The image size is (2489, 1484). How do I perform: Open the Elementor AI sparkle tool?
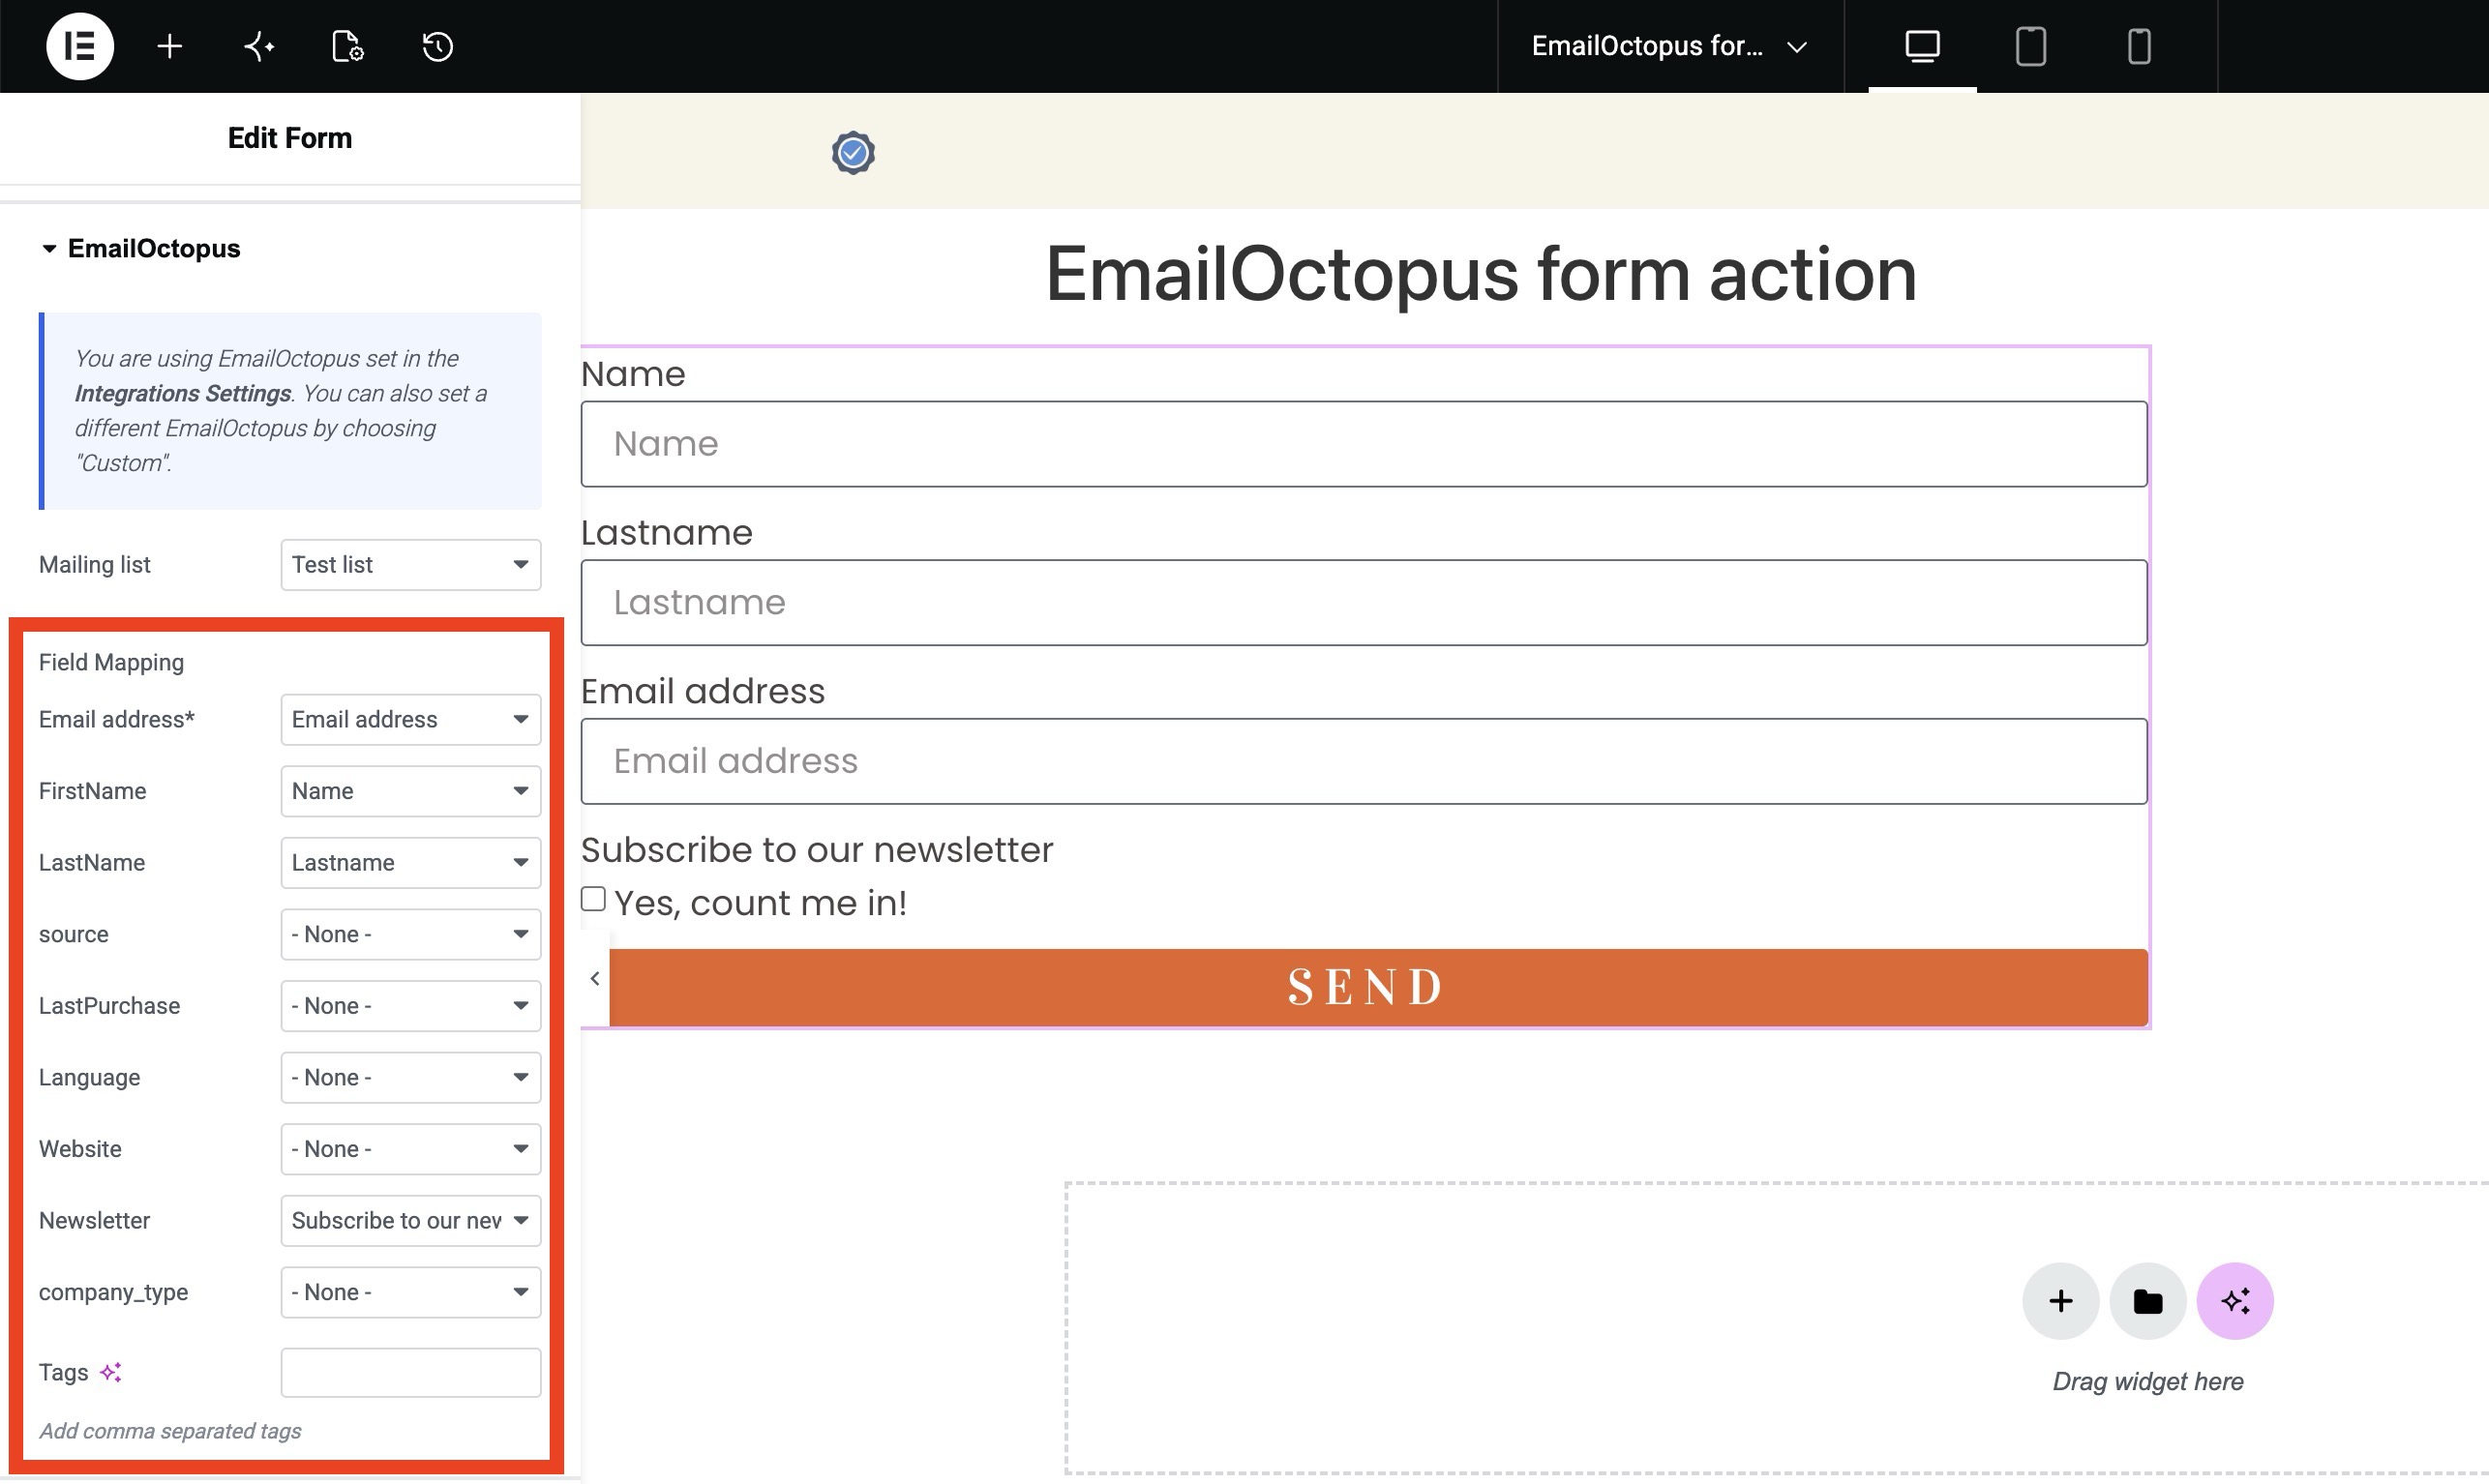[x=259, y=46]
